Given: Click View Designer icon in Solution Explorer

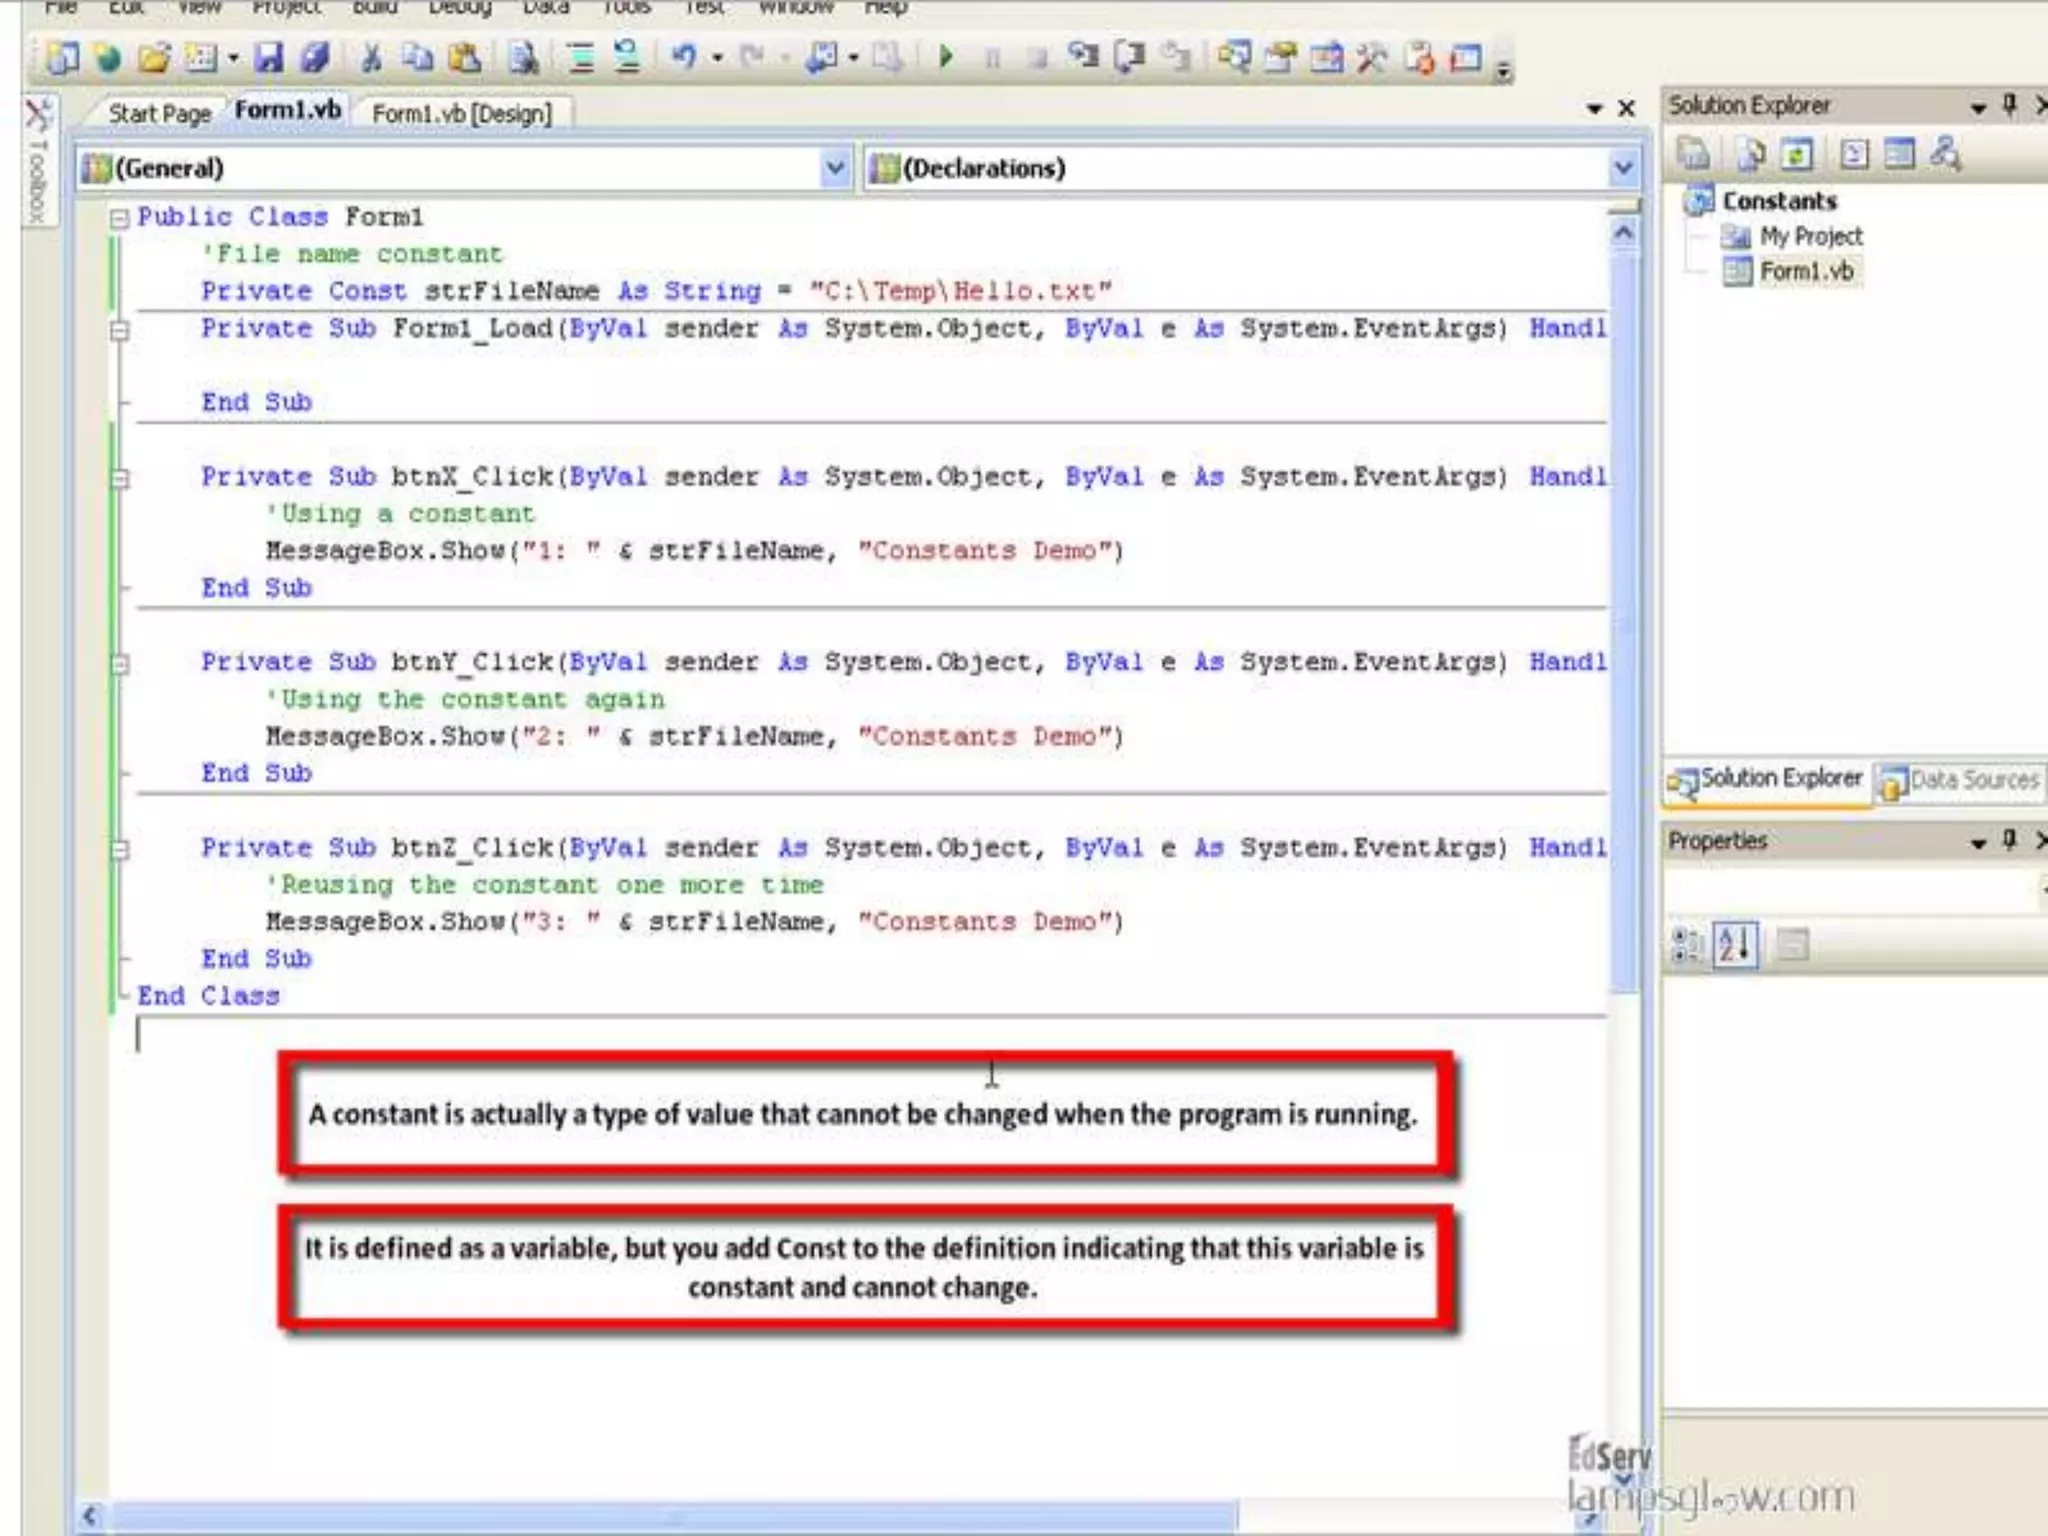Looking at the screenshot, I should coord(1899,154).
